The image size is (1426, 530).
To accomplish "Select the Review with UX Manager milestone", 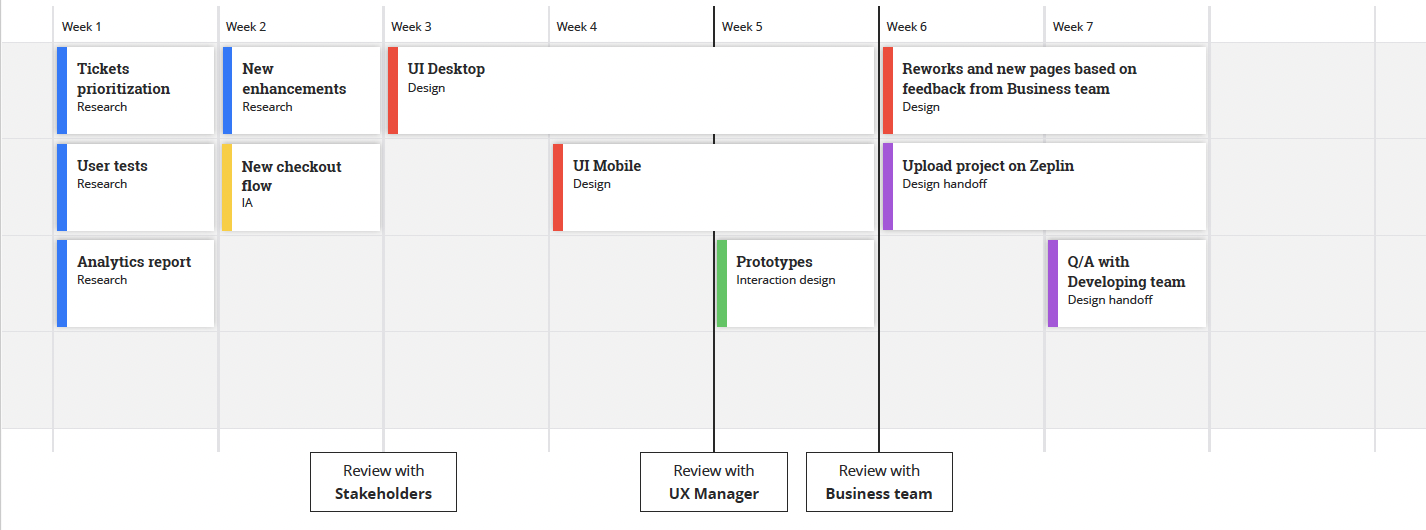I will pos(714,482).
